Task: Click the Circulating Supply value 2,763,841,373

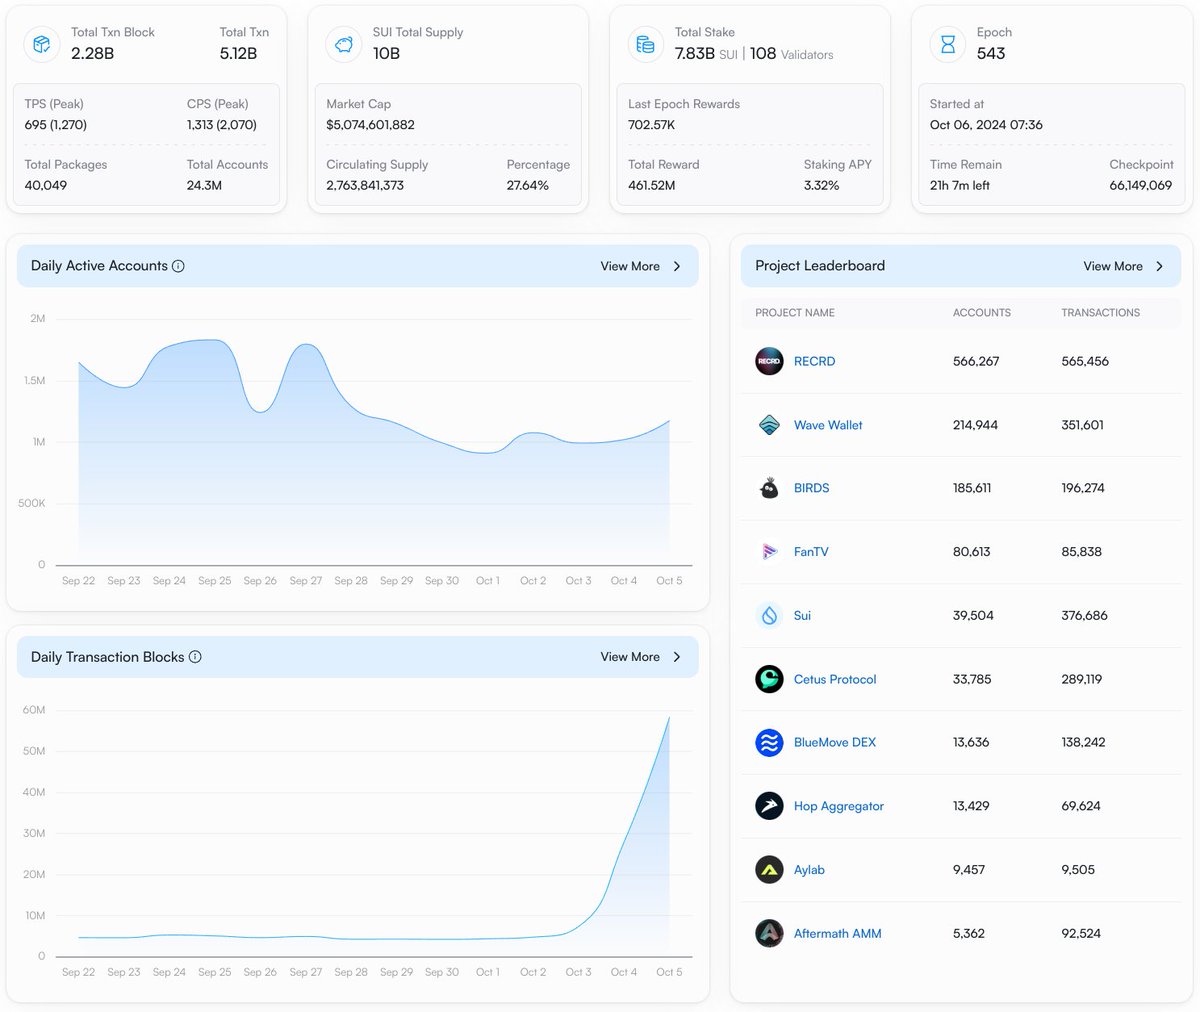Action: coord(365,185)
